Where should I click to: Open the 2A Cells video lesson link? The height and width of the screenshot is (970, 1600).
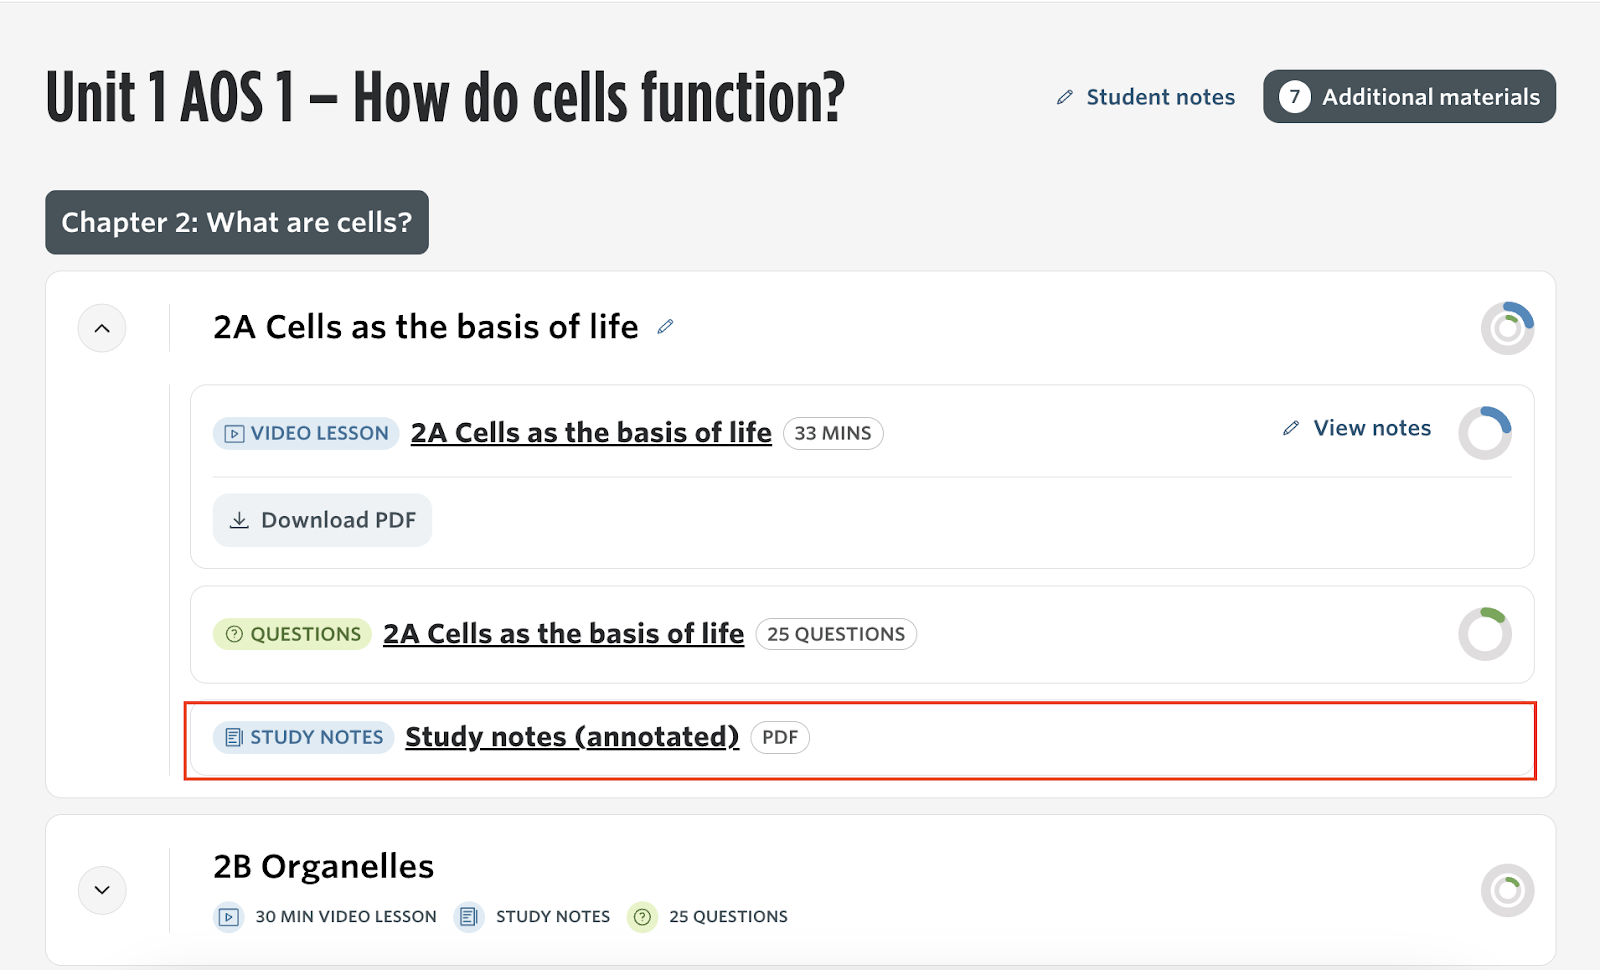[x=591, y=433]
